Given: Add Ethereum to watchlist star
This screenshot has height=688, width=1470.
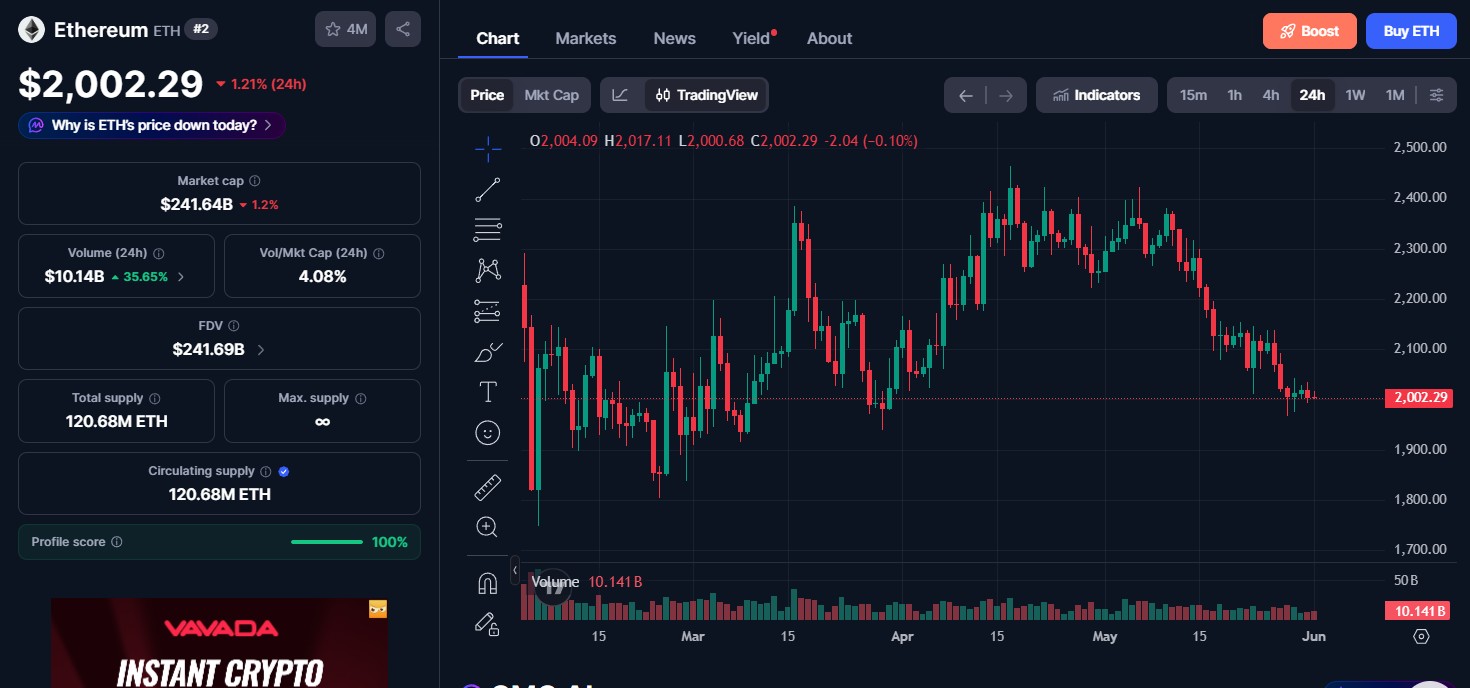Looking at the screenshot, I should coord(345,29).
